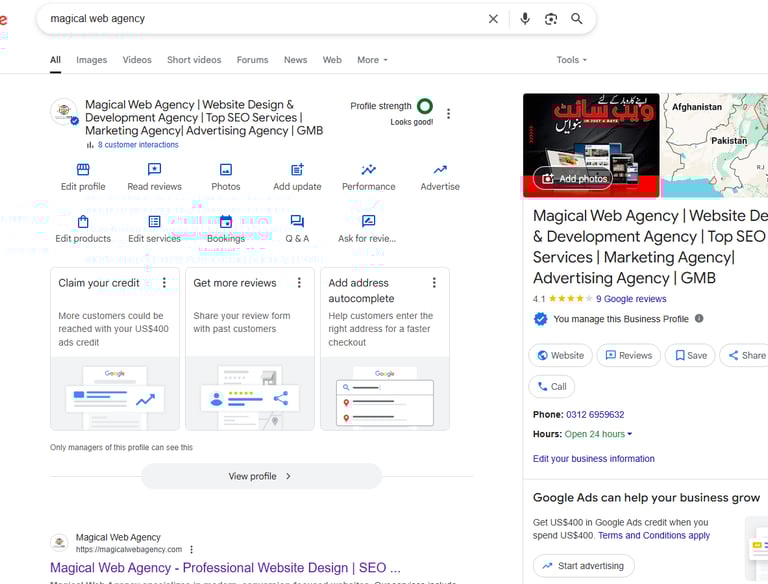This screenshot has width=768, height=584.
Task: Click Reviews button in knowledge panel
Action: click(x=628, y=356)
